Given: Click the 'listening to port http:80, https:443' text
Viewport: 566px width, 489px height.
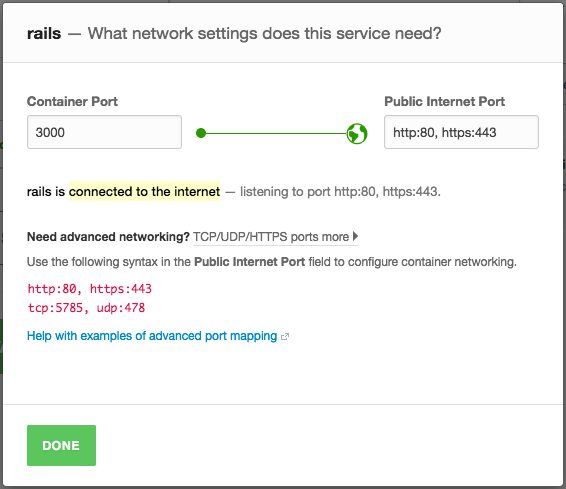Looking at the screenshot, I should (340, 192).
